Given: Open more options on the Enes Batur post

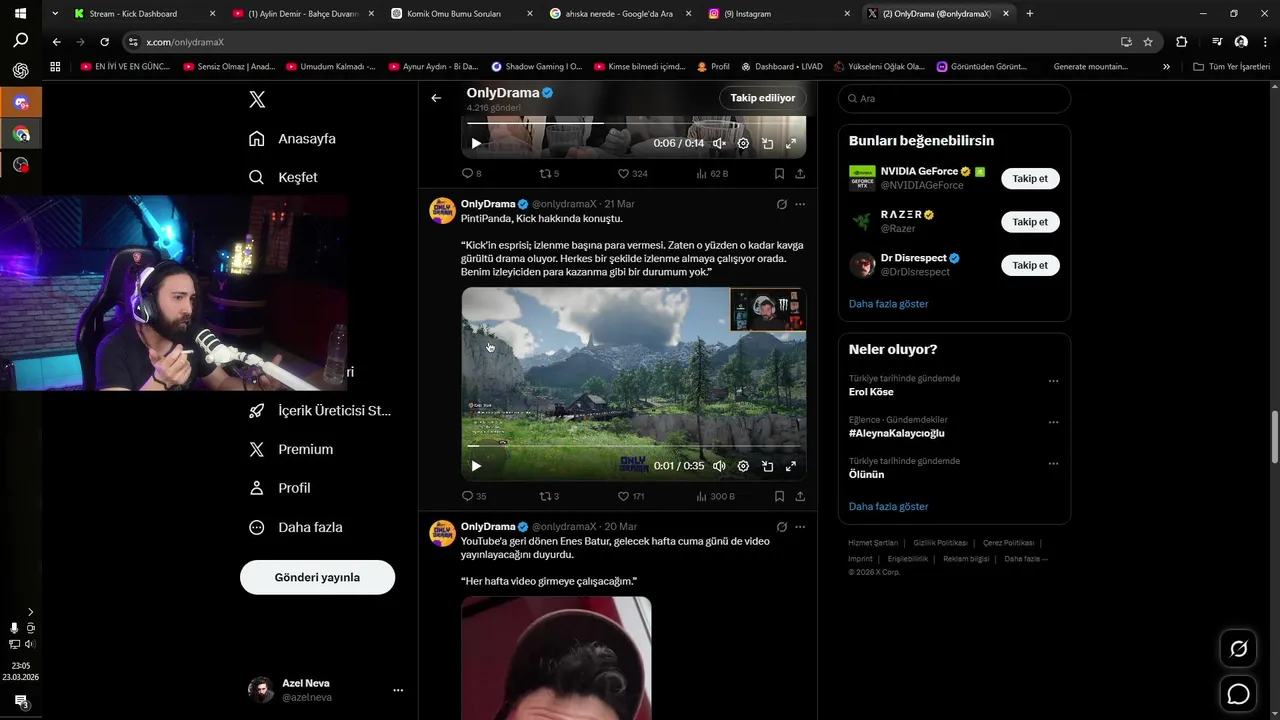Looking at the screenshot, I should pos(800,527).
